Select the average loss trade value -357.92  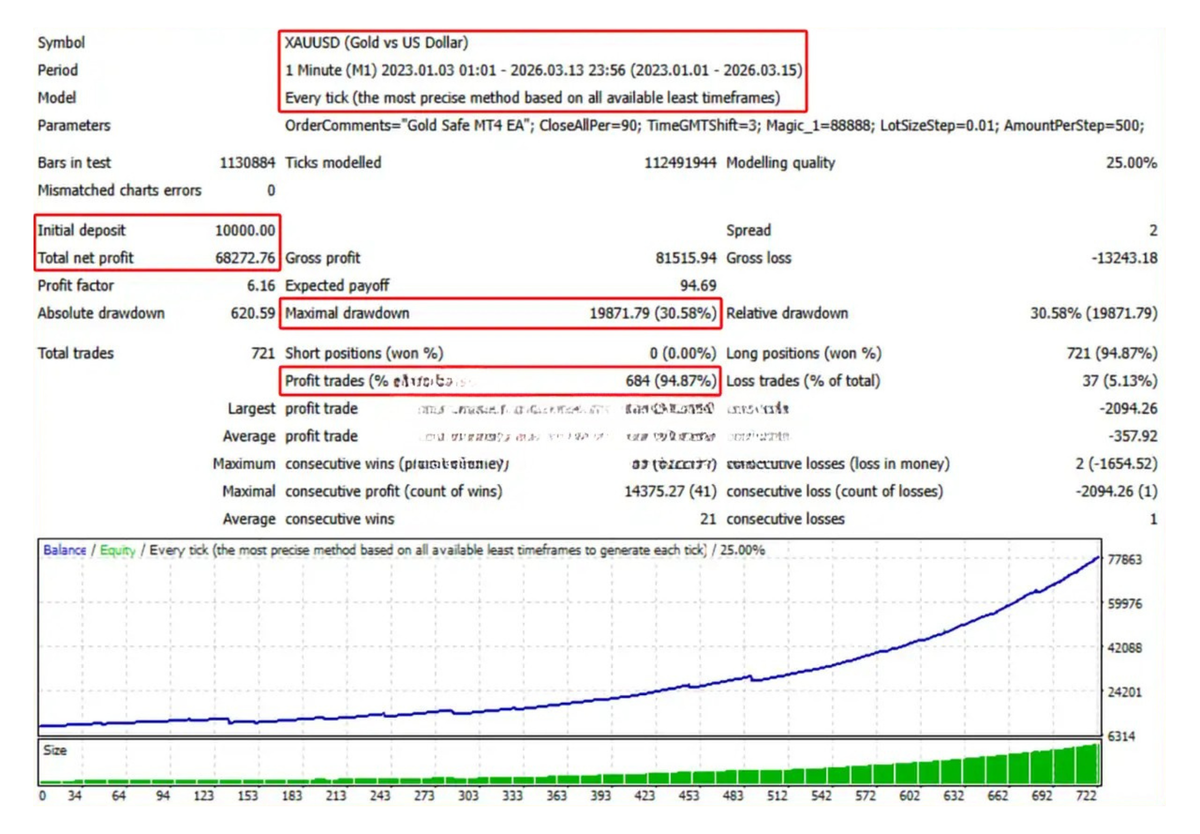coord(1132,436)
